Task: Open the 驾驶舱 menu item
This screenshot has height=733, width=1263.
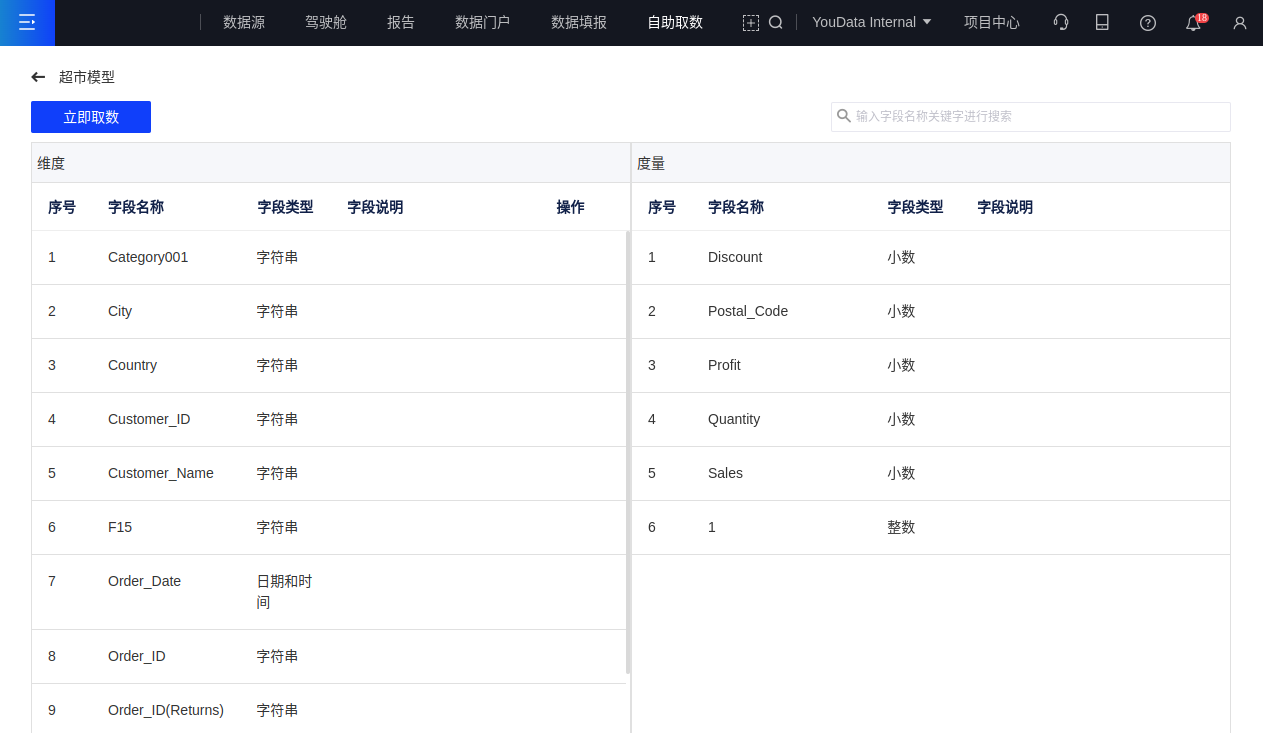Action: click(326, 22)
